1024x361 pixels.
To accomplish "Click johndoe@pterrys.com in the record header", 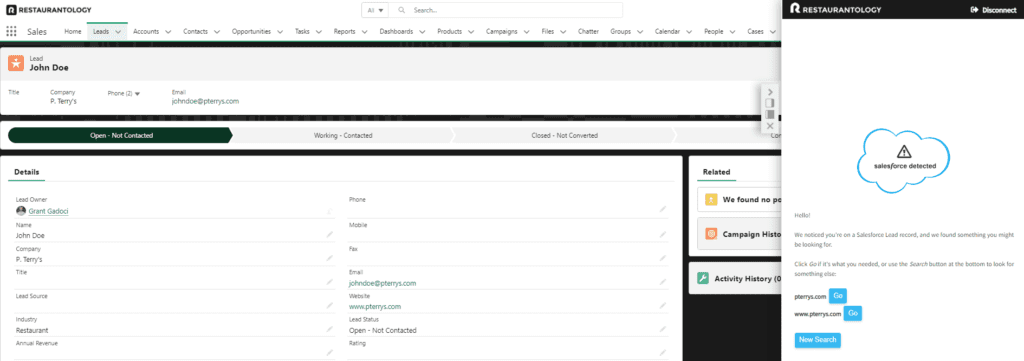I will point(205,101).
